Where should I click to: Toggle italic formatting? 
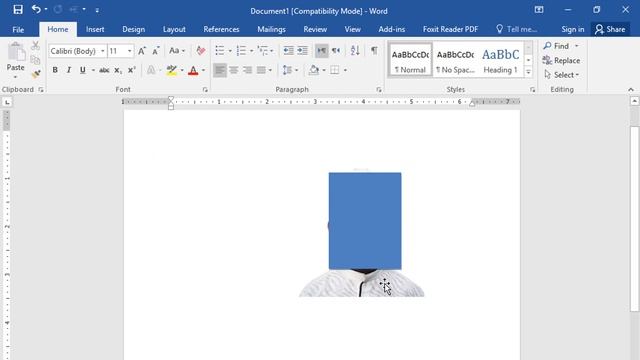(x=69, y=70)
